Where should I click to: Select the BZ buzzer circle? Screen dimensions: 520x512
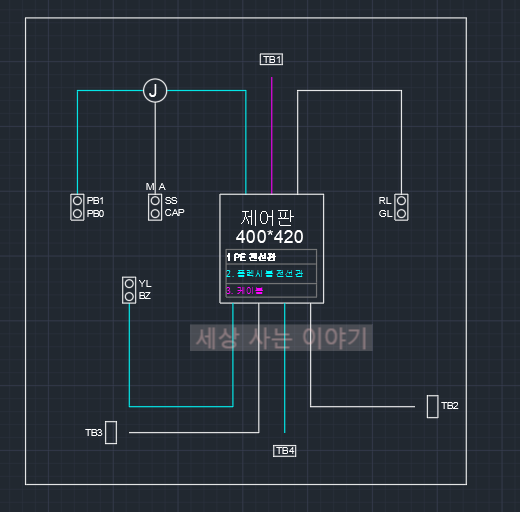click(129, 296)
